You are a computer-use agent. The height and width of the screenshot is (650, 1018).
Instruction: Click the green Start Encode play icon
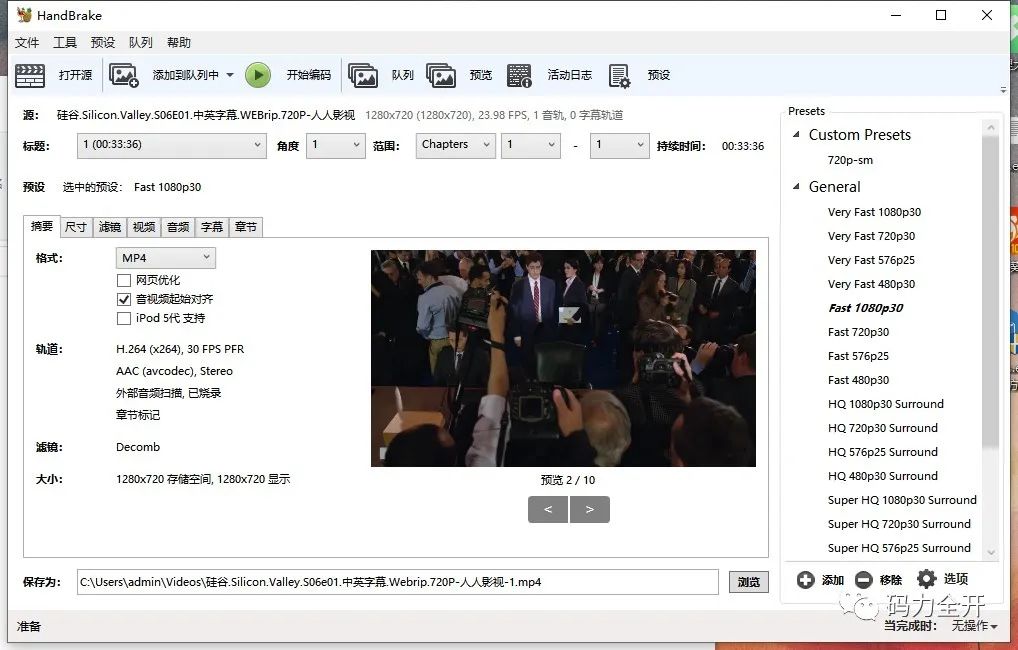[x=258, y=75]
